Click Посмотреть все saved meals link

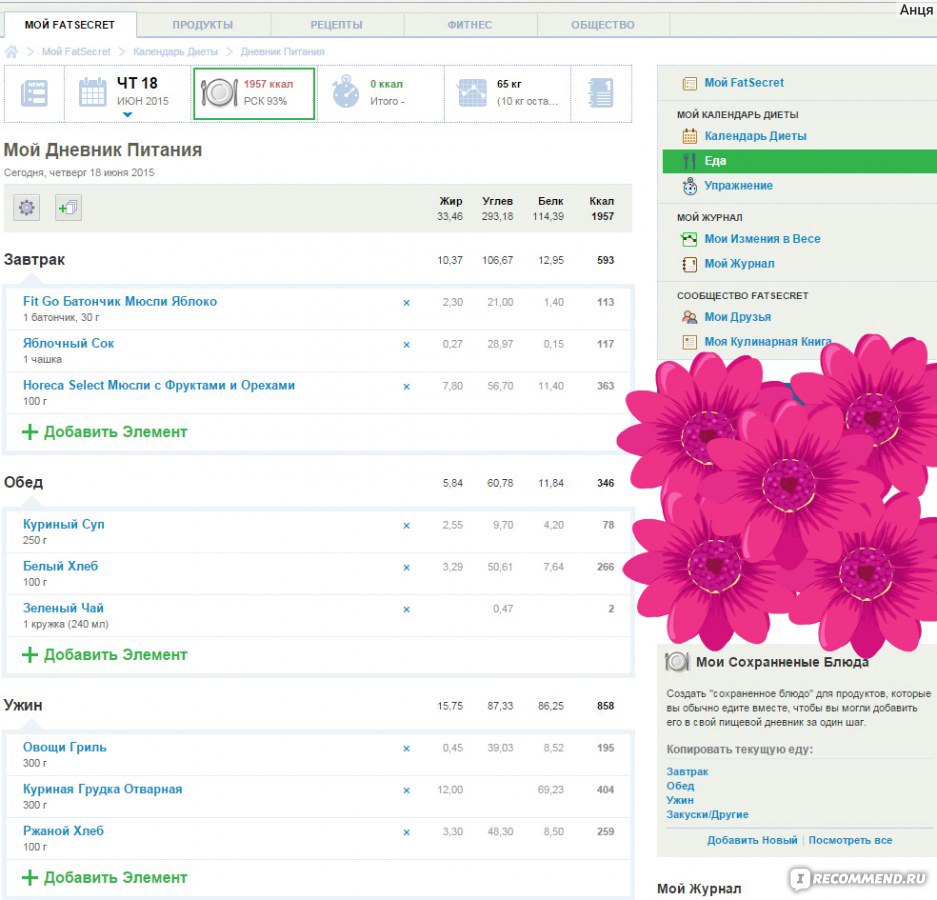(850, 840)
